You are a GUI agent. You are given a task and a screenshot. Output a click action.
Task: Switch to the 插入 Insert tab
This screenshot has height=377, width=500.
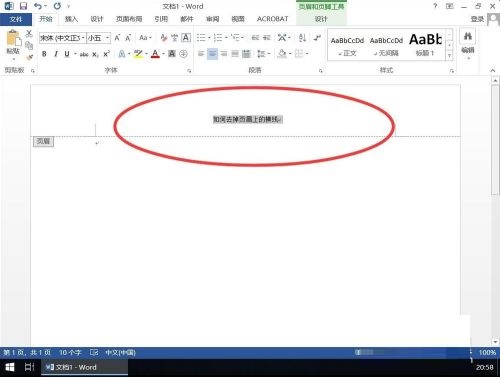(x=71, y=19)
